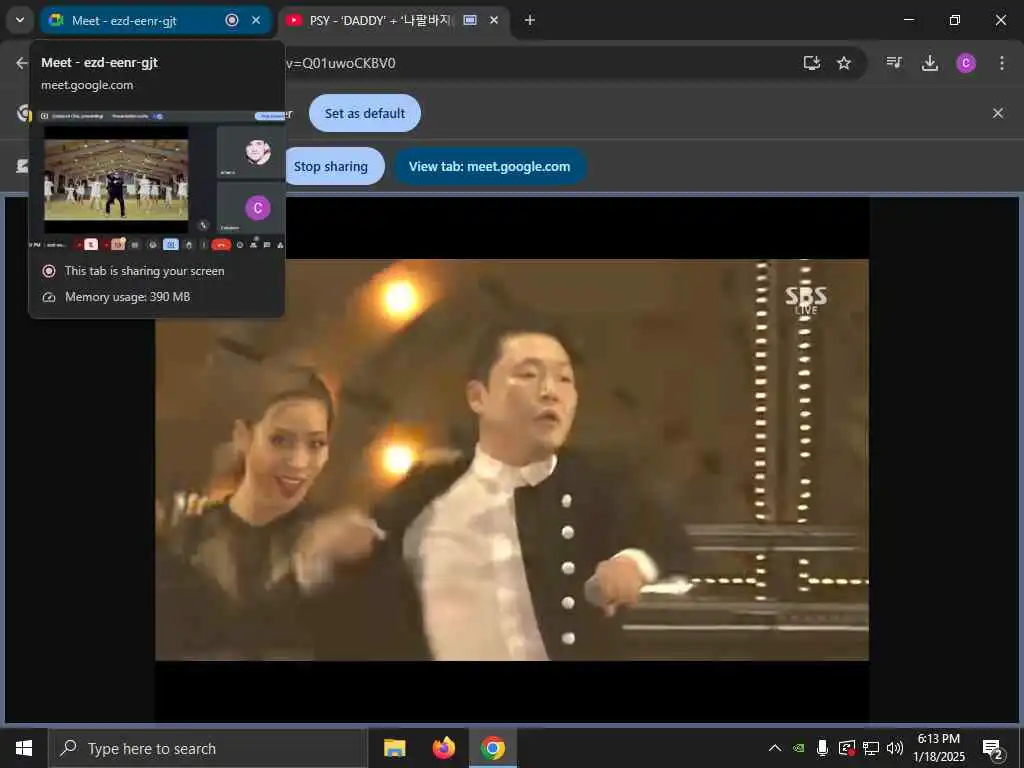Close the Meet - ezd-eenr-gjt tab
The image size is (1024, 768).
tap(256, 20)
